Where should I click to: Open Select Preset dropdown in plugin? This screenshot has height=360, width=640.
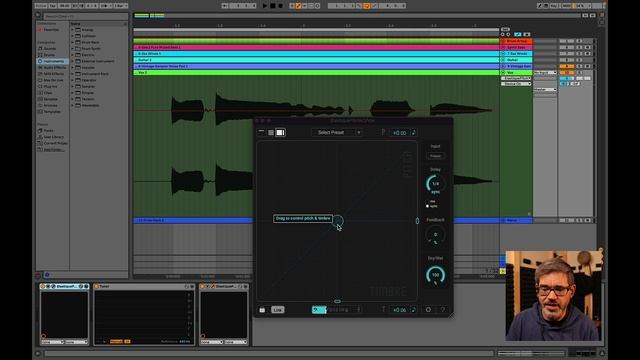(x=337, y=132)
